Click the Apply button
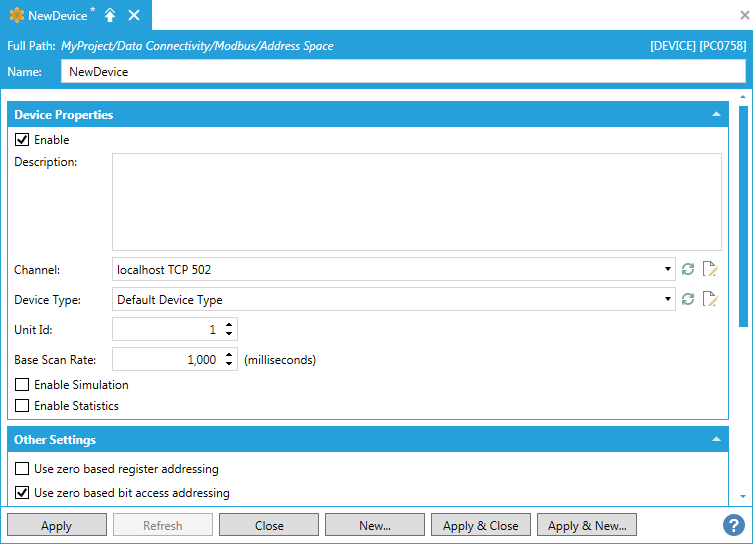Image resolution: width=753 pixels, height=544 pixels. click(56, 526)
